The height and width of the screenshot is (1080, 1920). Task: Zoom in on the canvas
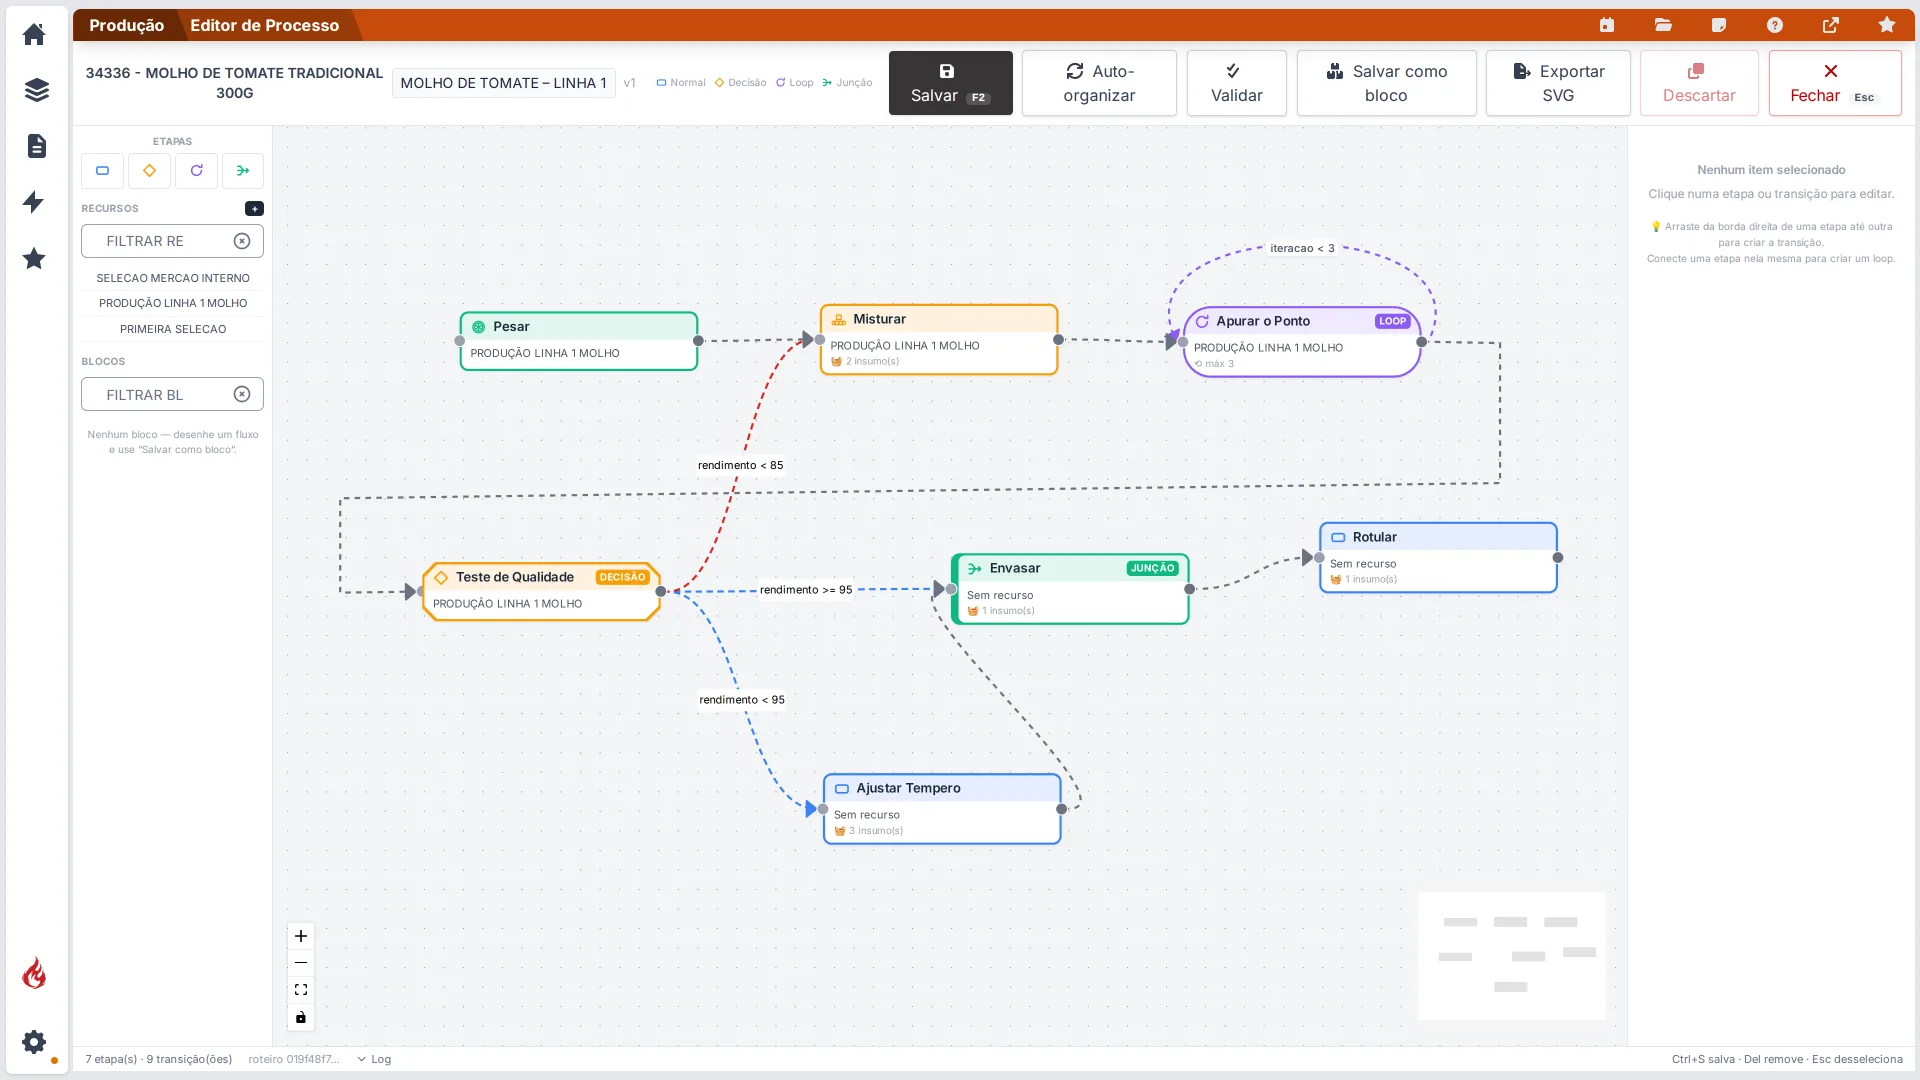(x=301, y=936)
